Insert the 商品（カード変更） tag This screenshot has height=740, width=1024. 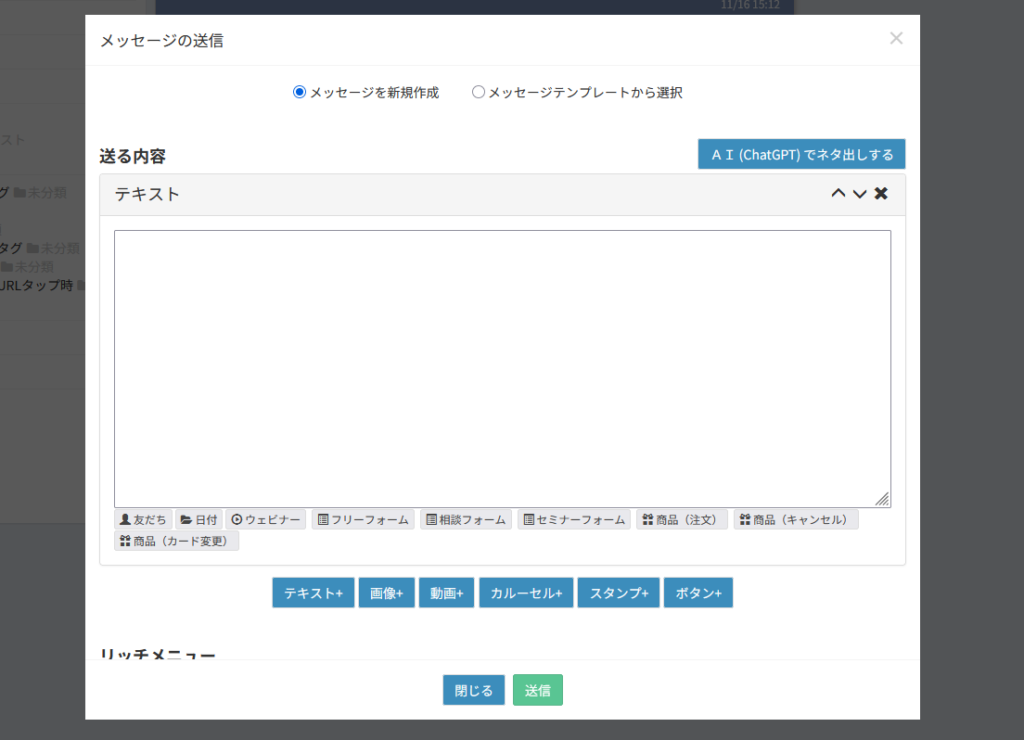tap(176, 541)
